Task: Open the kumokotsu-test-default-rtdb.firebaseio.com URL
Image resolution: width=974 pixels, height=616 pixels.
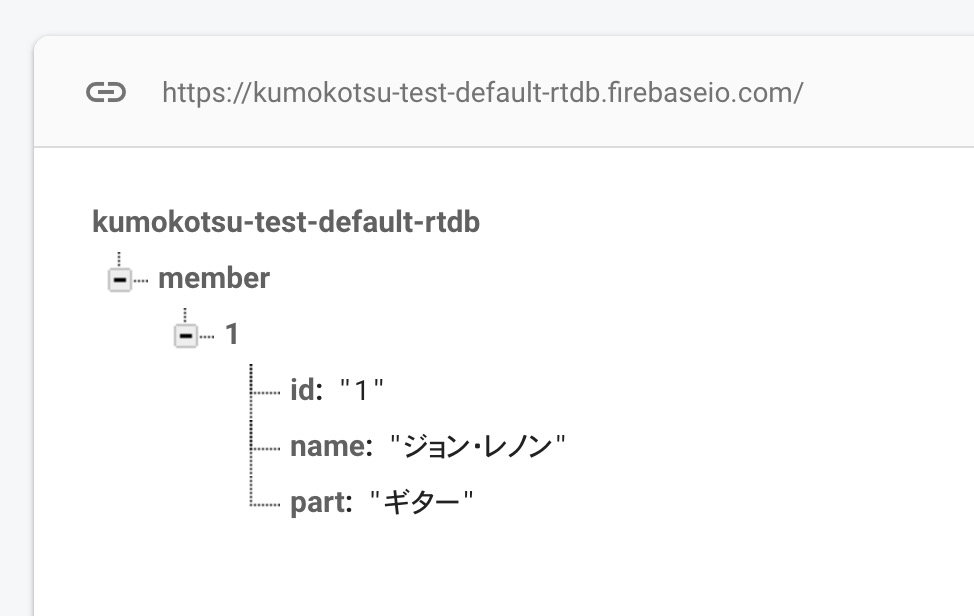Action: click(x=483, y=93)
